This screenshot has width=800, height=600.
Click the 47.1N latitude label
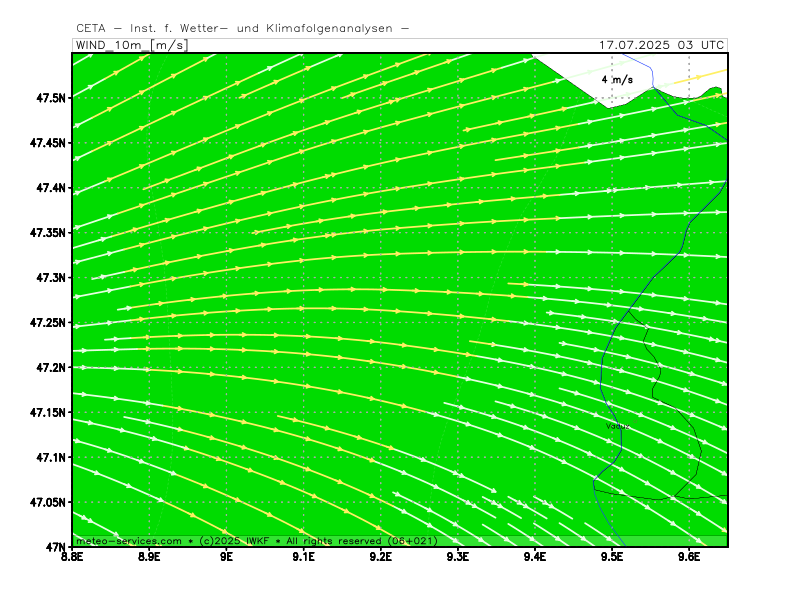click(51, 457)
